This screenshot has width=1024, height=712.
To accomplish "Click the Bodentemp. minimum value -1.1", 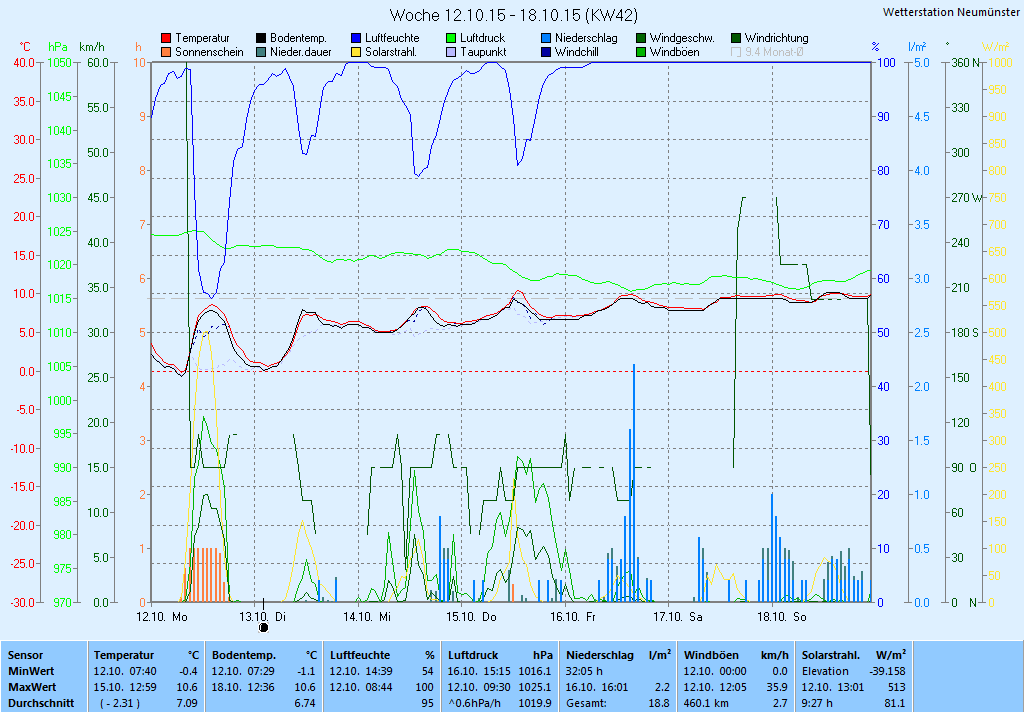I will point(306,671).
